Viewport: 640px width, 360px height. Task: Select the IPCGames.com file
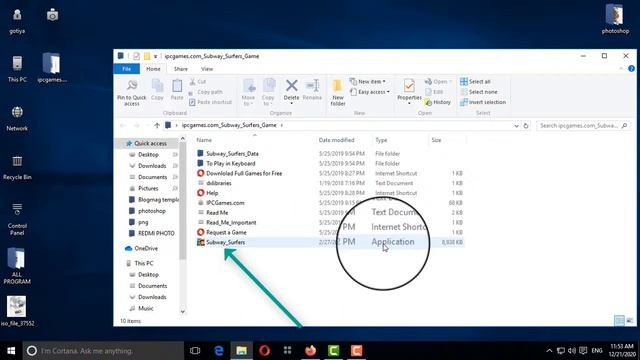pos(225,202)
